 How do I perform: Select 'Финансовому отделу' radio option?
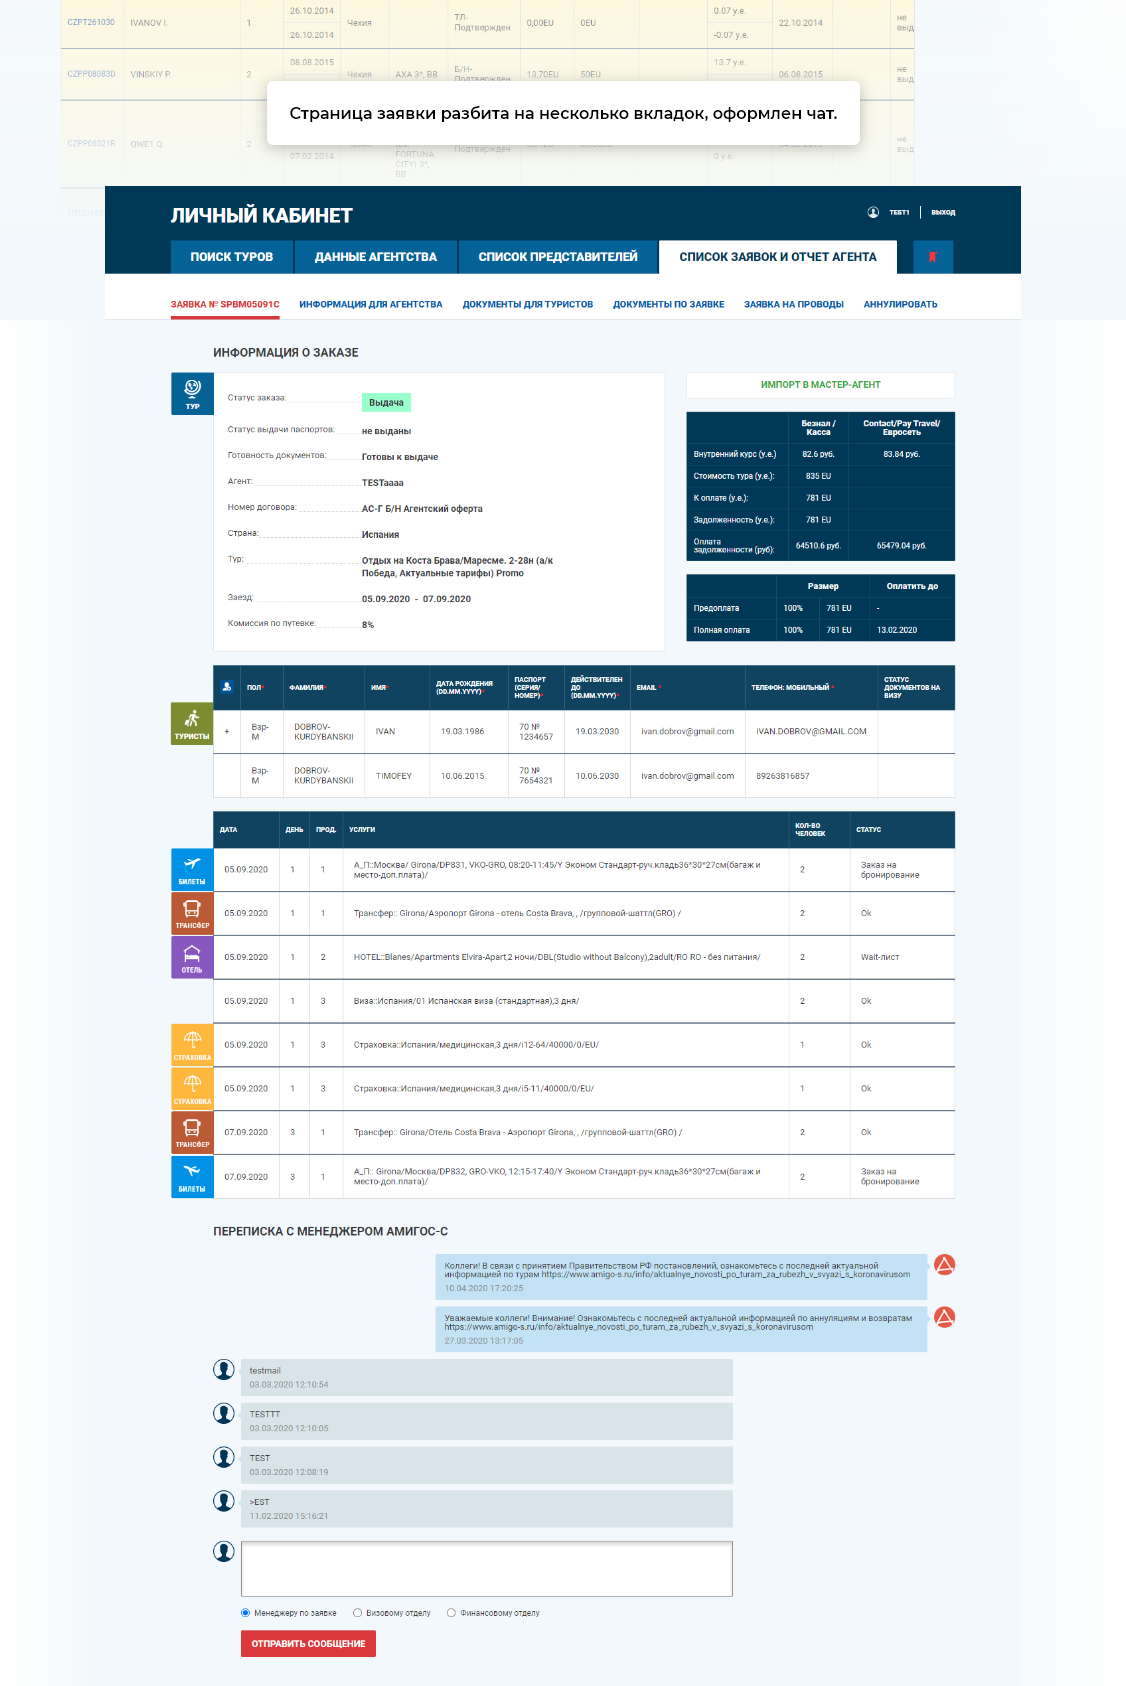tap(452, 1613)
